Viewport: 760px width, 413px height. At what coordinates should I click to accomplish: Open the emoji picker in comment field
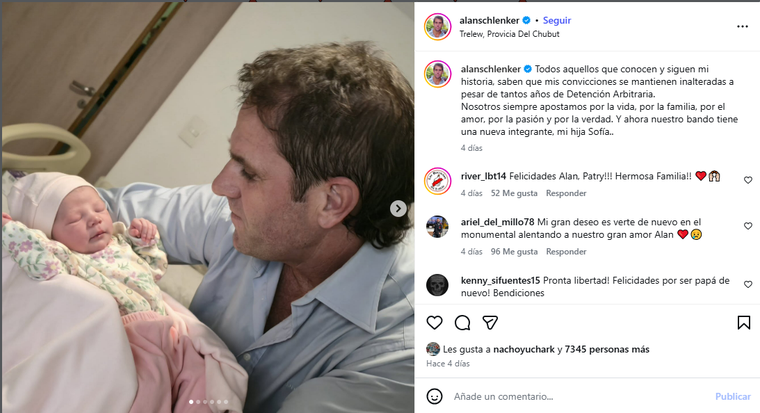coord(434,396)
